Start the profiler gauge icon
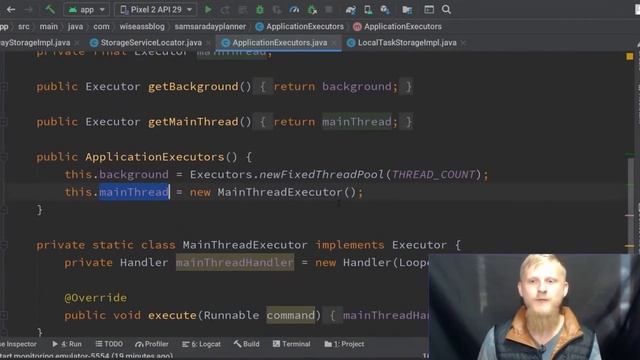The width and height of the screenshot is (640, 360). tap(294, 9)
